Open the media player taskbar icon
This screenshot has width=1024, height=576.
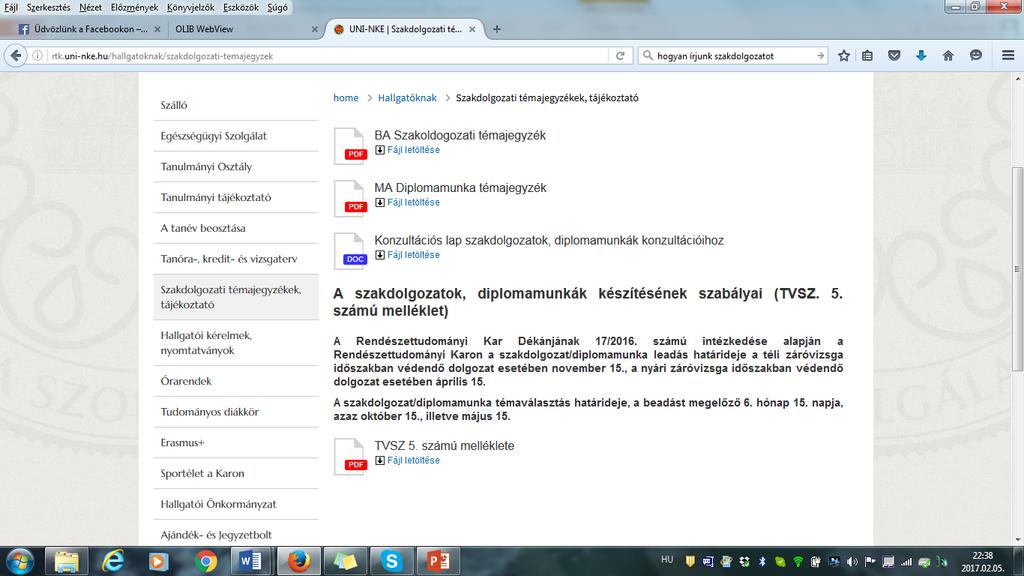[159, 561]
